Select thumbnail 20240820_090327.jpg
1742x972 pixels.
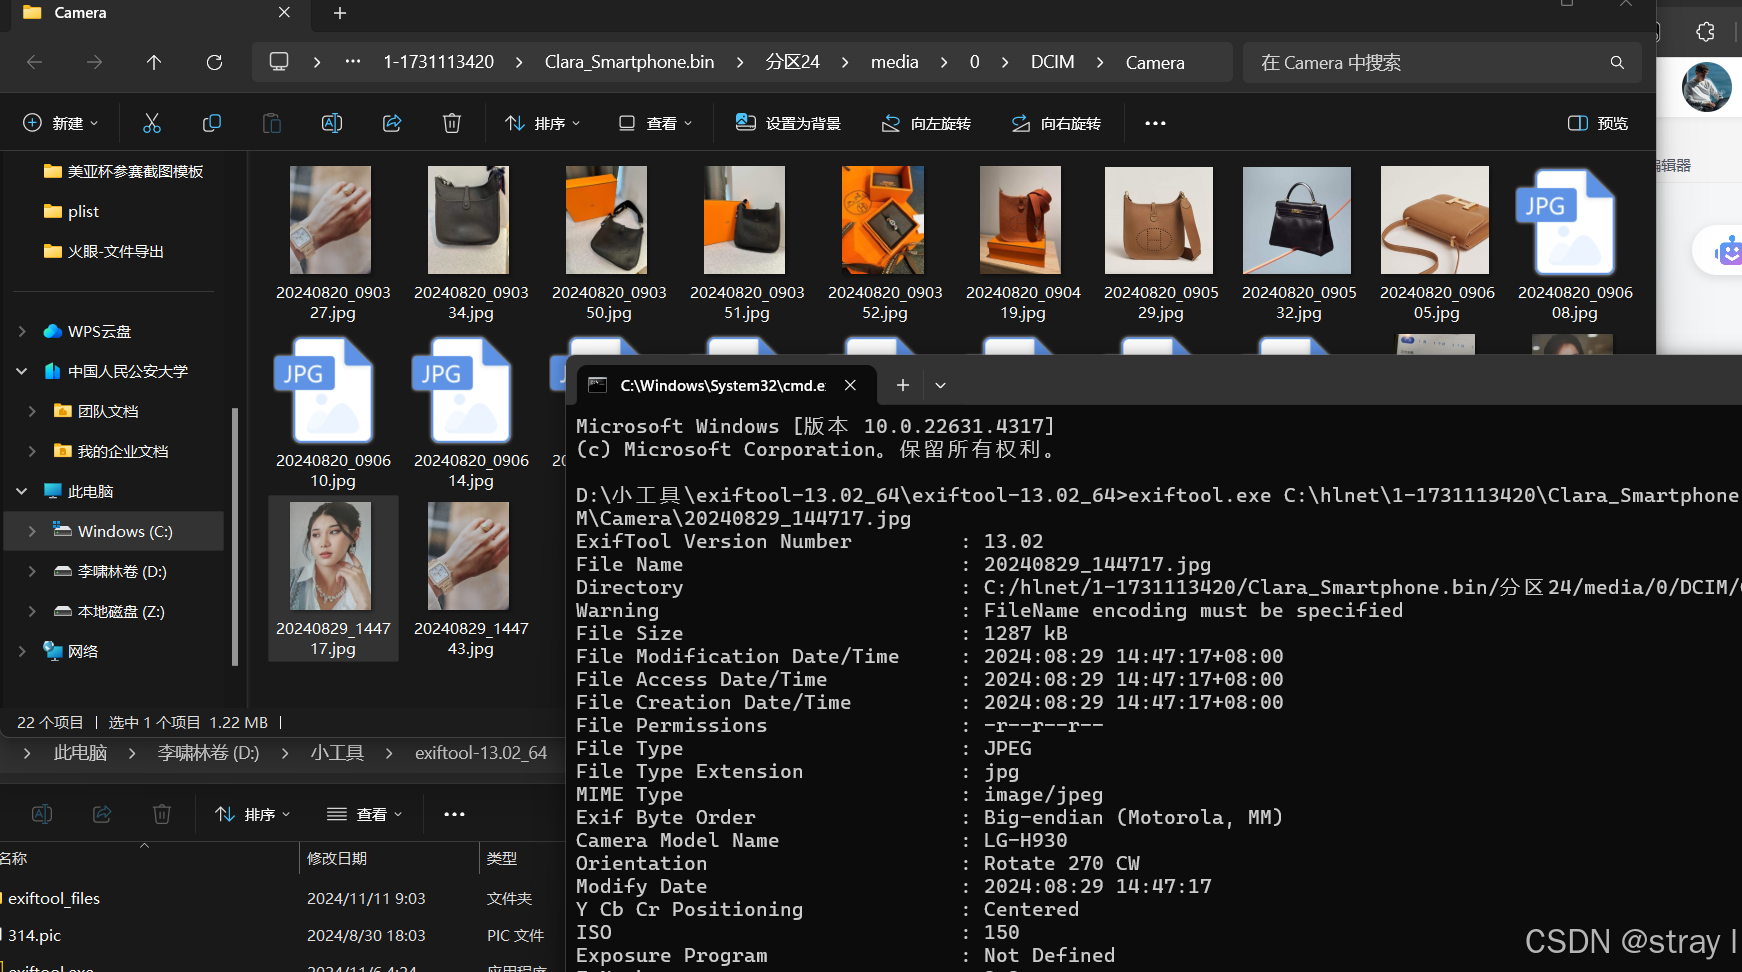(x=333, y=243)
